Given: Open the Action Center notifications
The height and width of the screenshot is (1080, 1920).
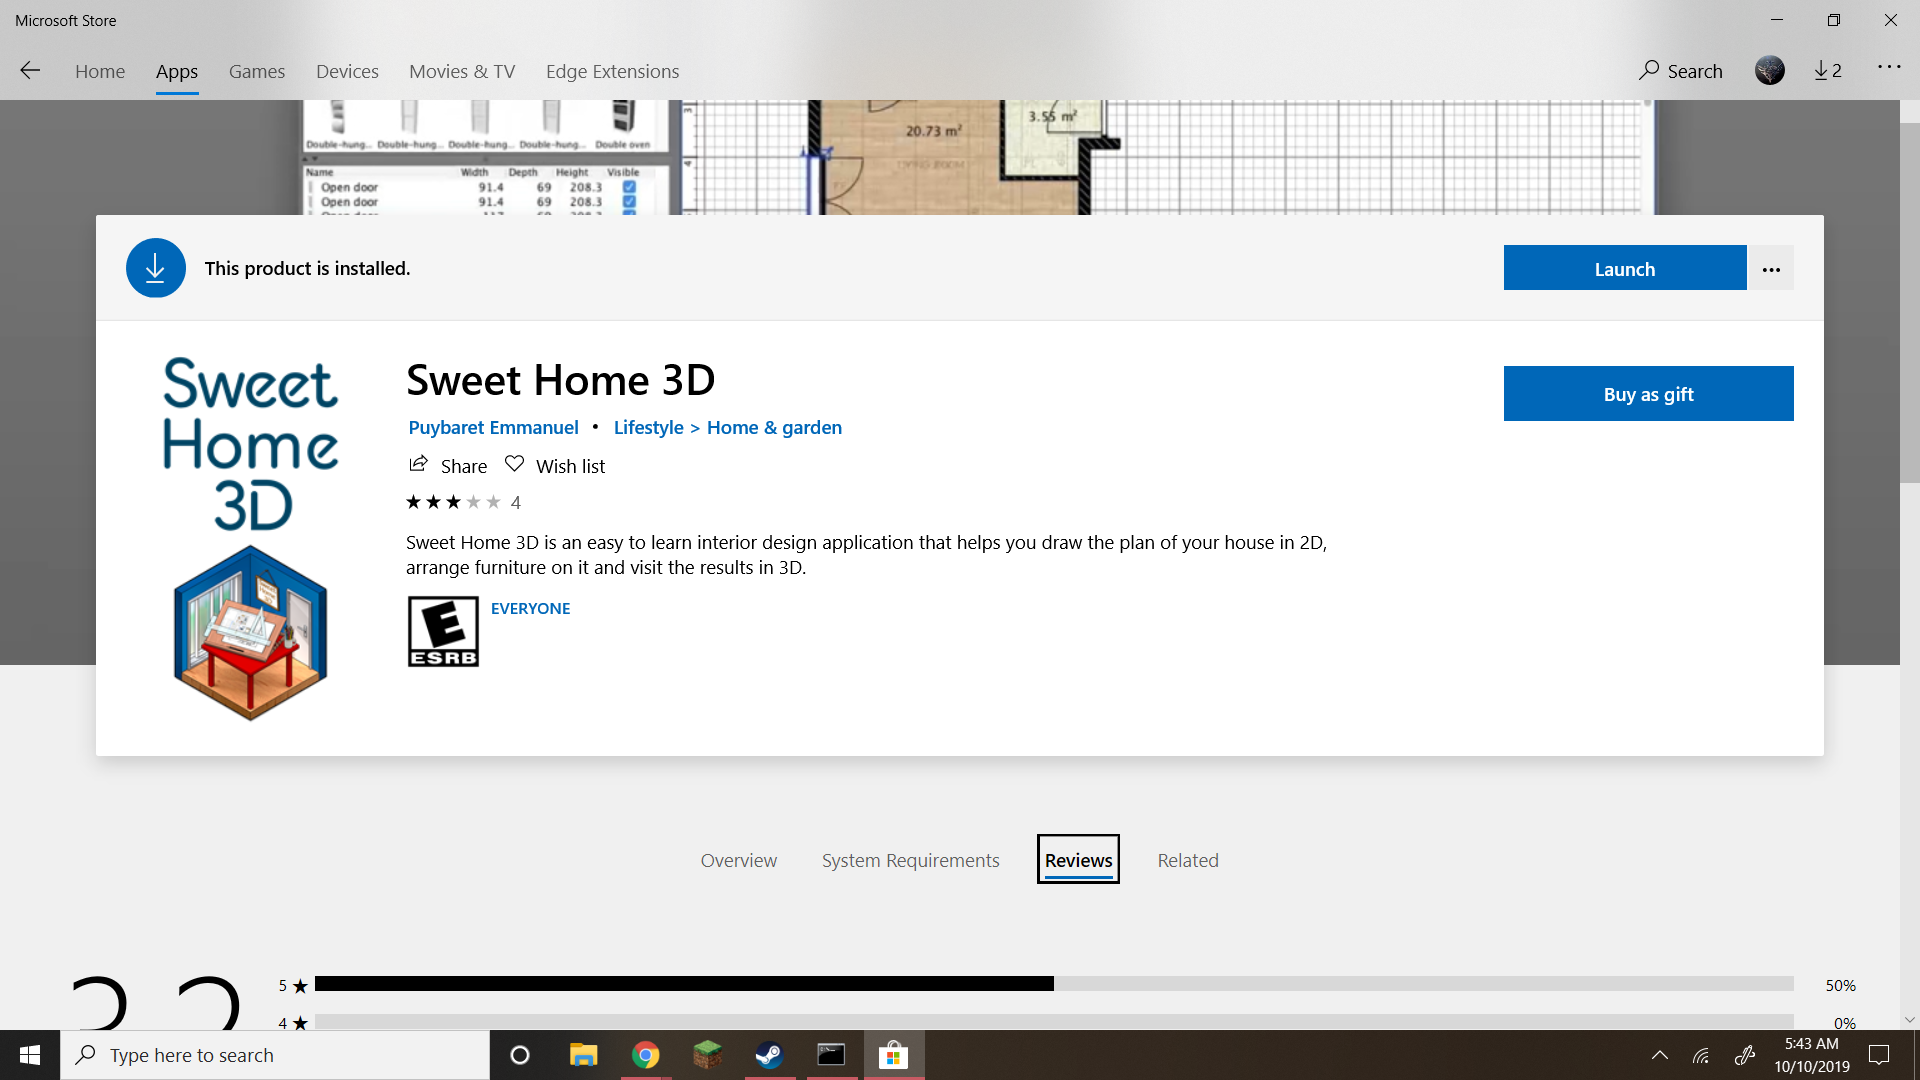Looking at the screenshot, I should point(1879,1055).
